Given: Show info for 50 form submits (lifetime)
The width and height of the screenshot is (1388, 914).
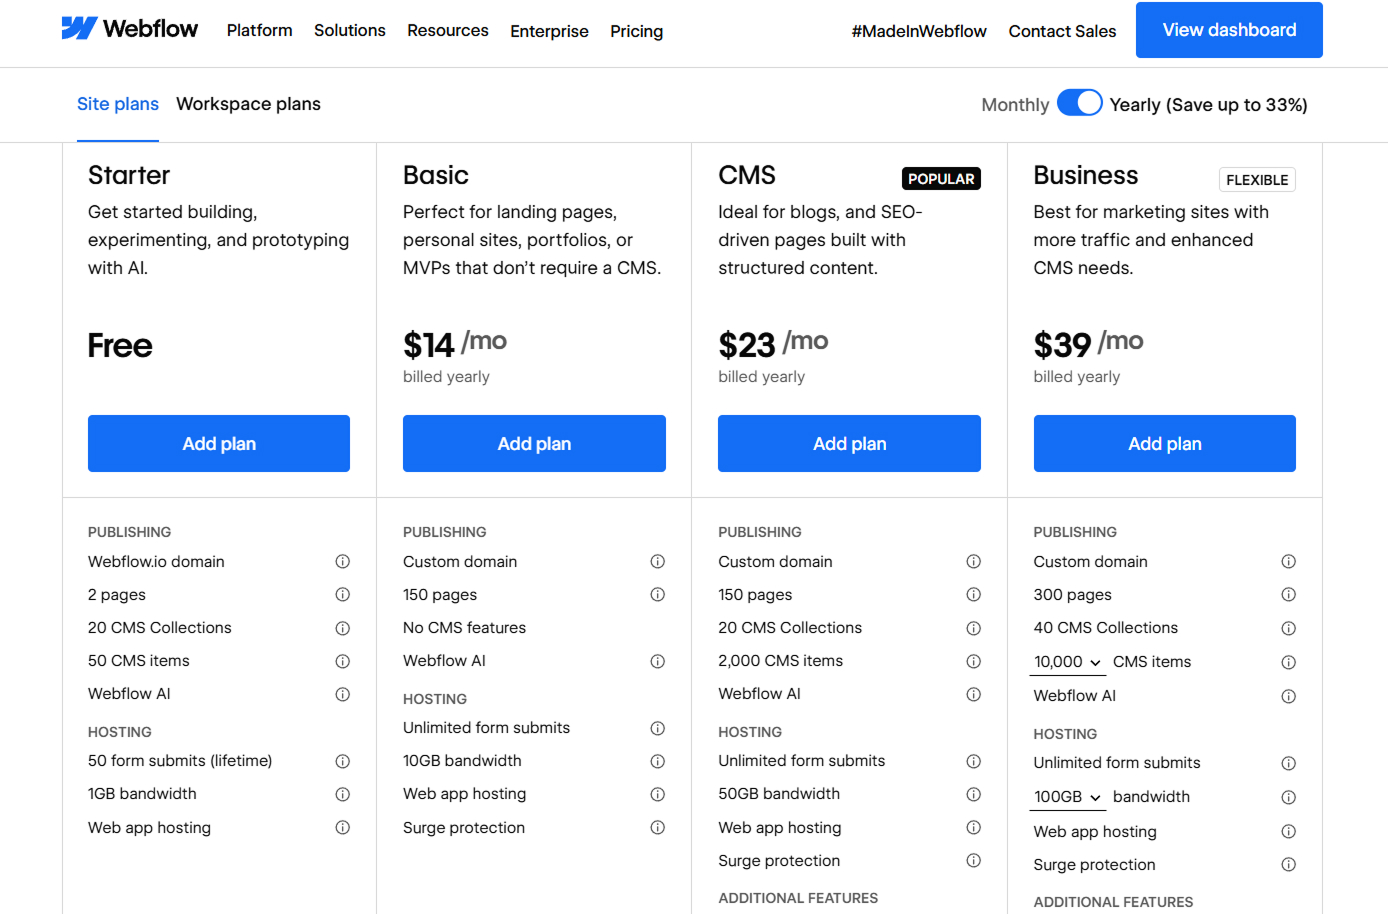Looking at the screenshot, I should tap(343, 761).
